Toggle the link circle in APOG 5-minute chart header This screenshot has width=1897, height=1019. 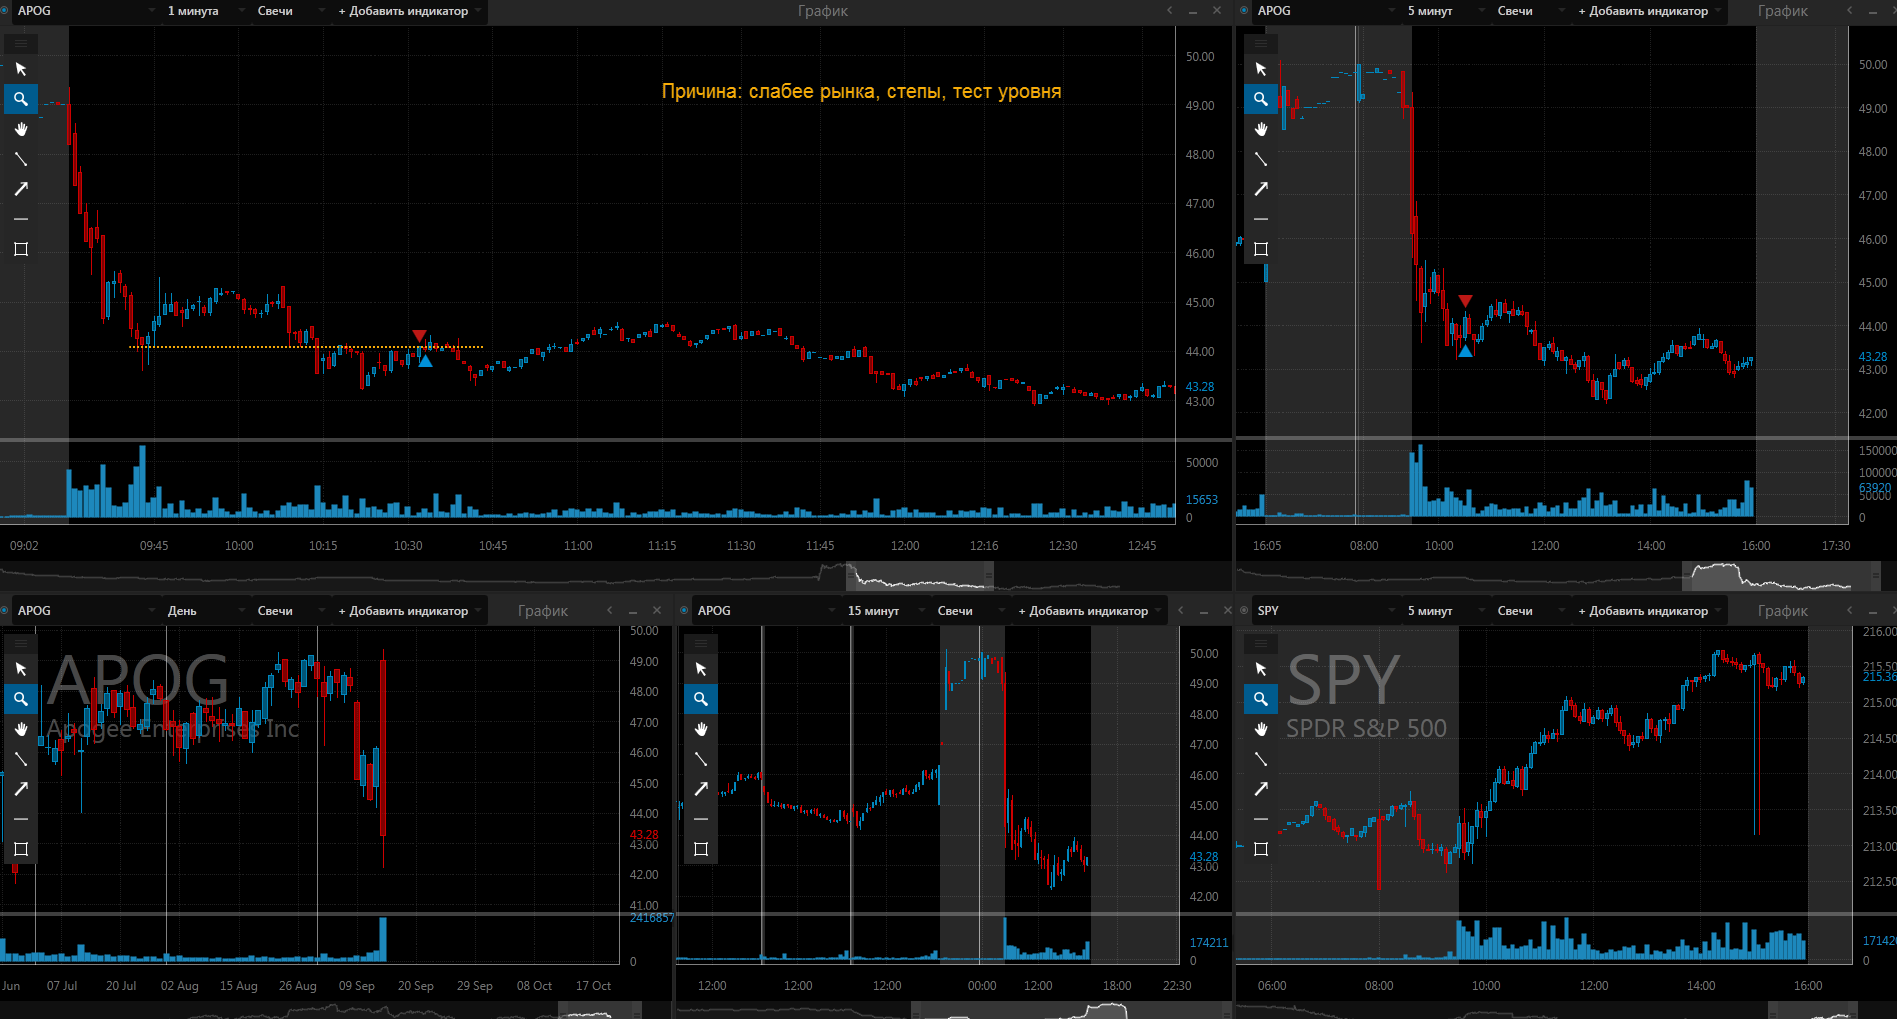(1244, 11)
